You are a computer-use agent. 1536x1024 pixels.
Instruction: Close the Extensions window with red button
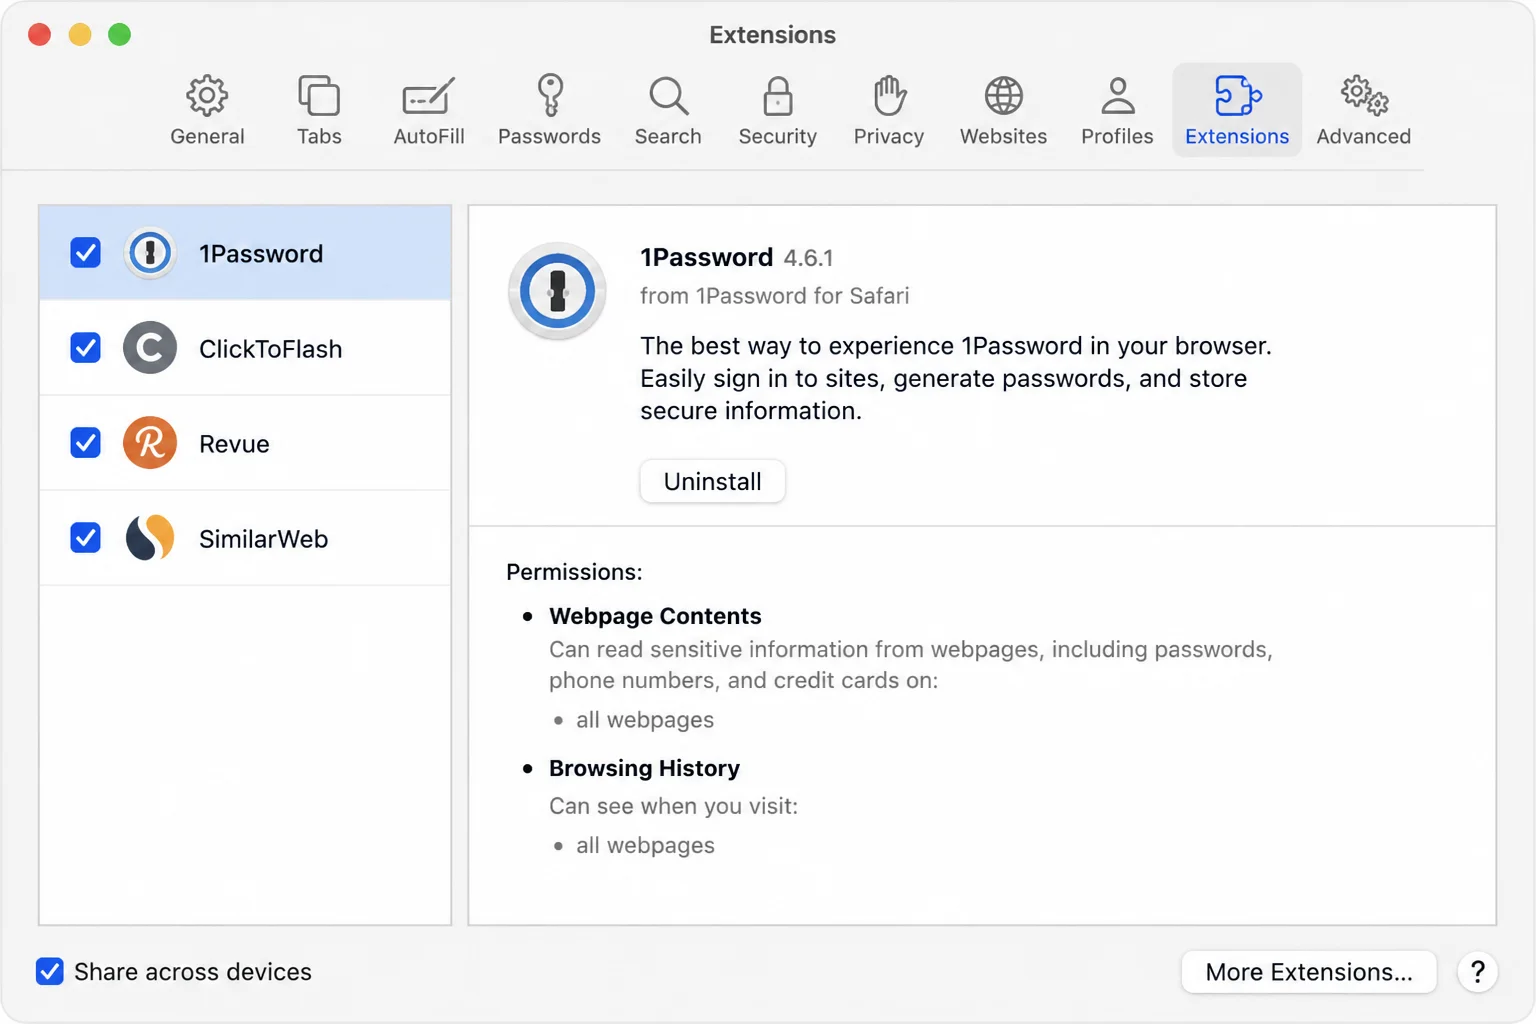(x=40, y=35)
